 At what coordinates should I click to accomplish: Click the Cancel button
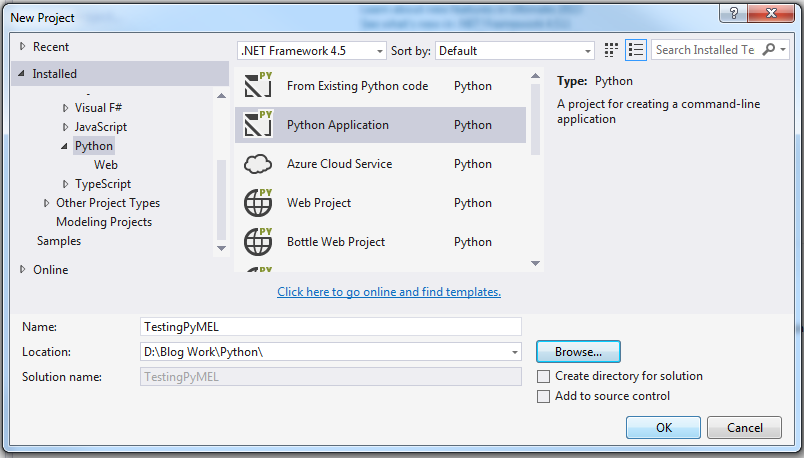[x=745, y=427]
